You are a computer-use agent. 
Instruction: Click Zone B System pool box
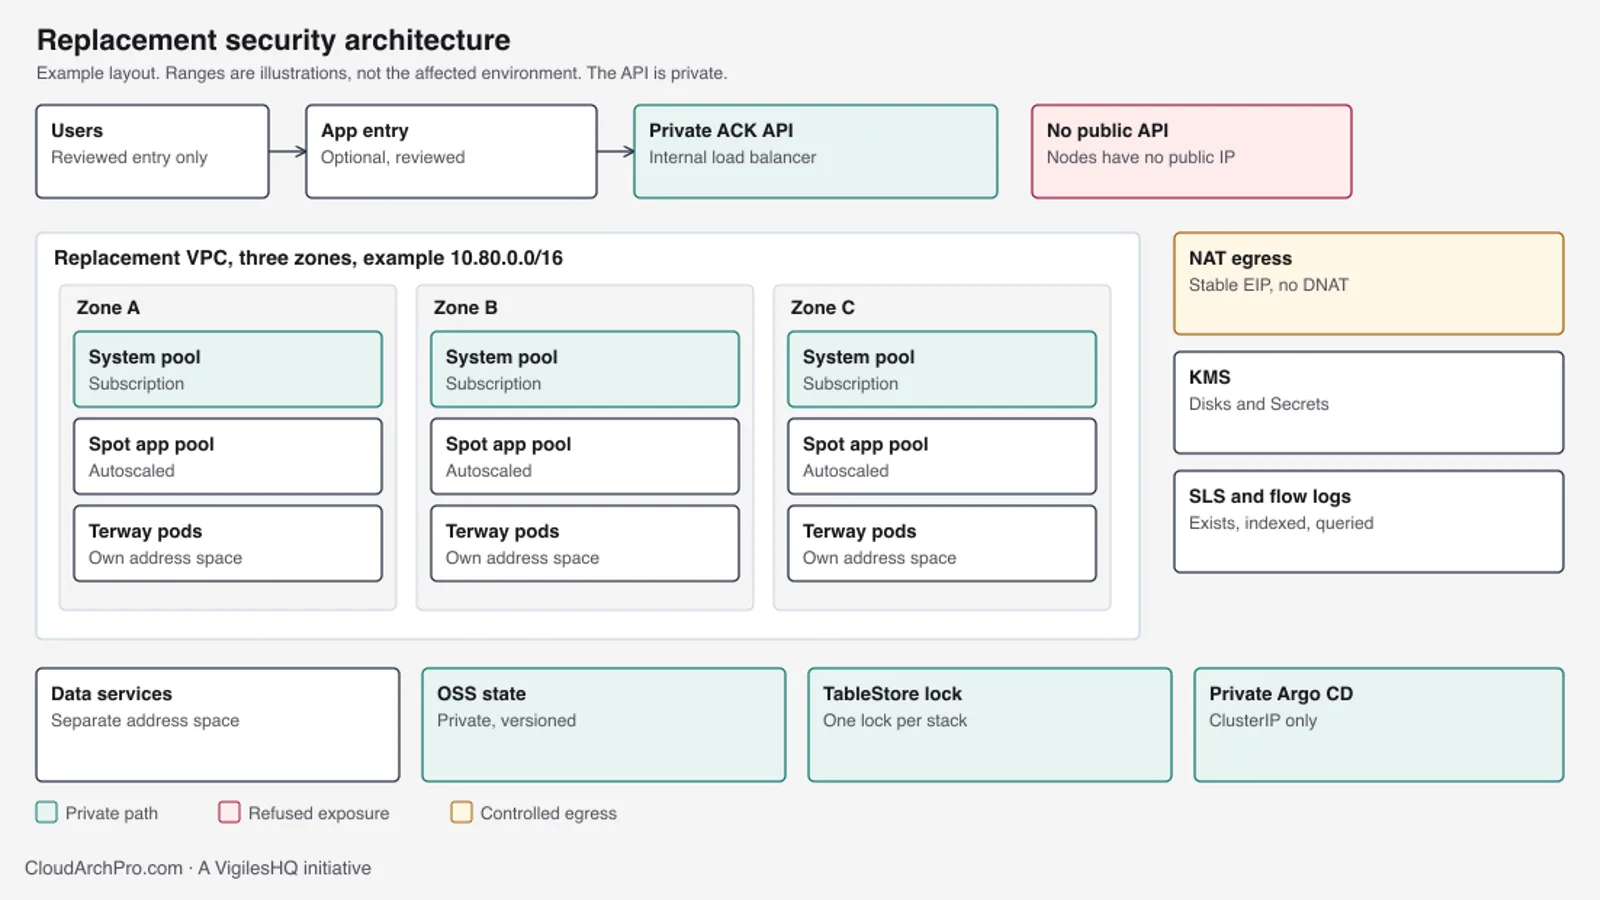tap(585, 369)
